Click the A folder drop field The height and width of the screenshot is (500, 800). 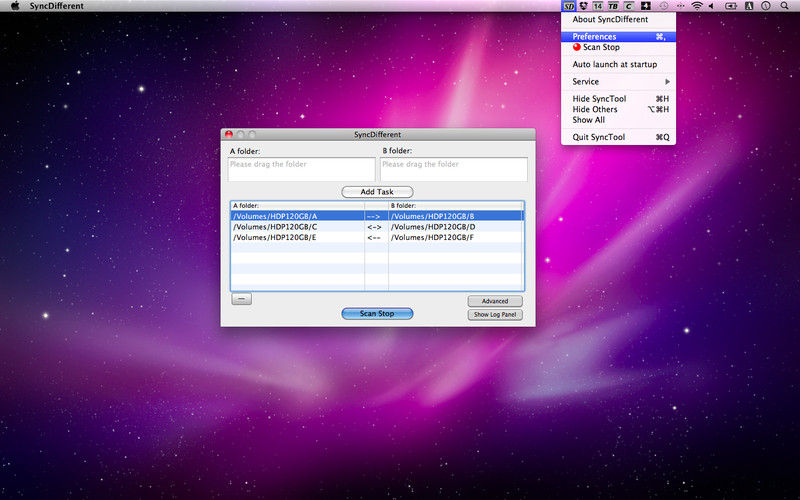(x=301, y=169)
